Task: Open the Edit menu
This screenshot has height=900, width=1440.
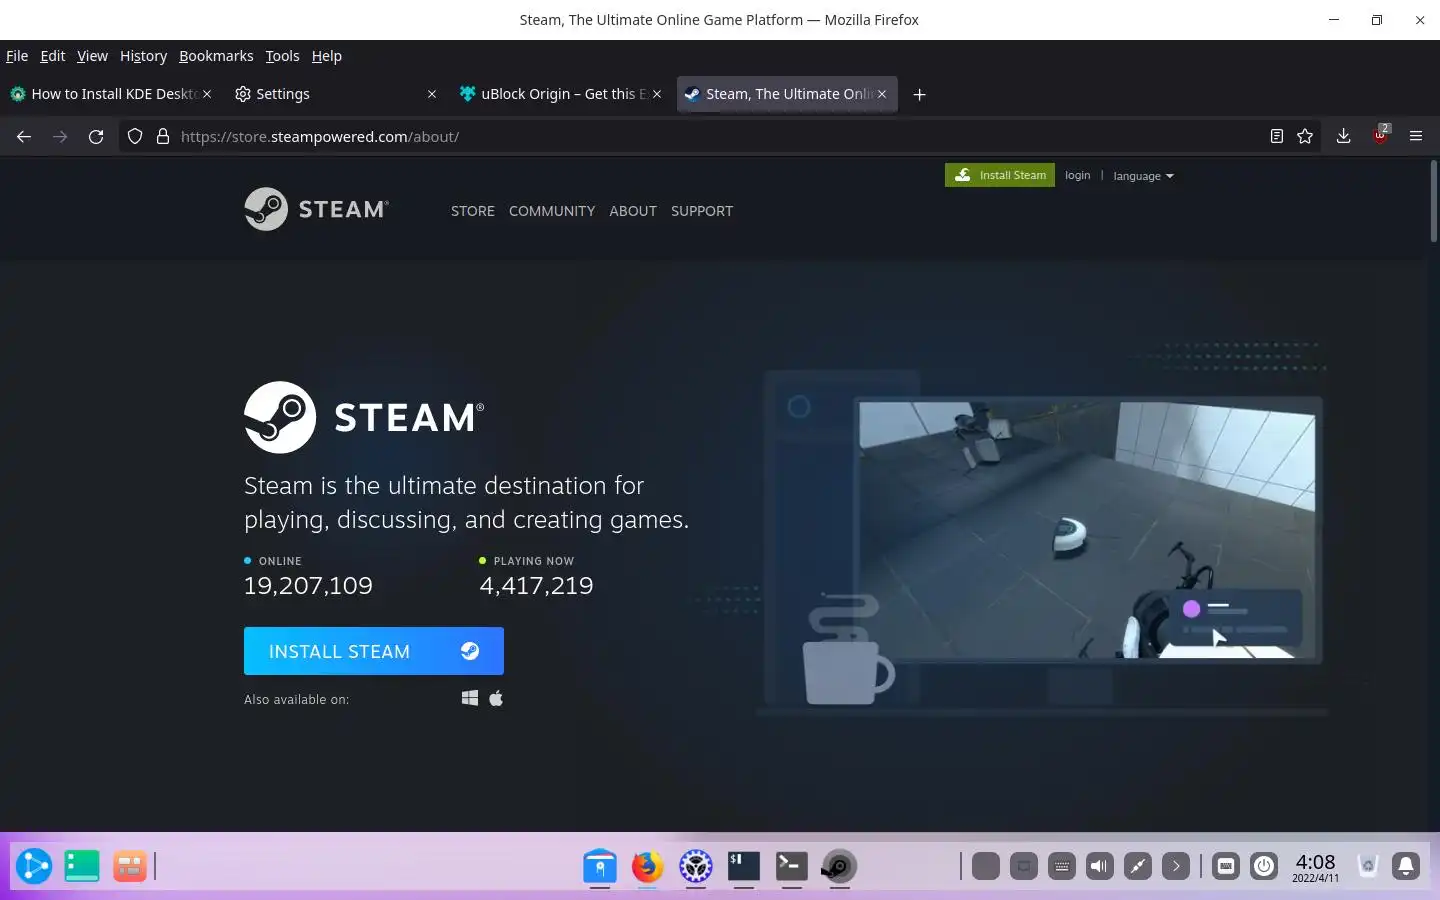Action: (x=53, y=56)
